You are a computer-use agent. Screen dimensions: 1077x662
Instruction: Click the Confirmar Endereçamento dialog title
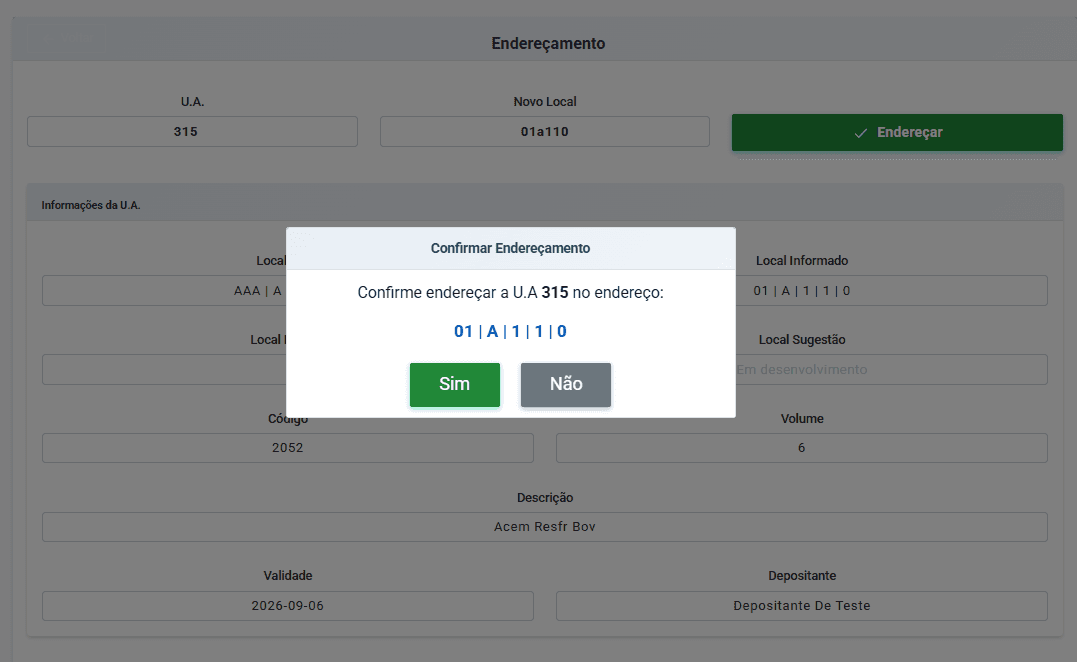pos(510,248)
